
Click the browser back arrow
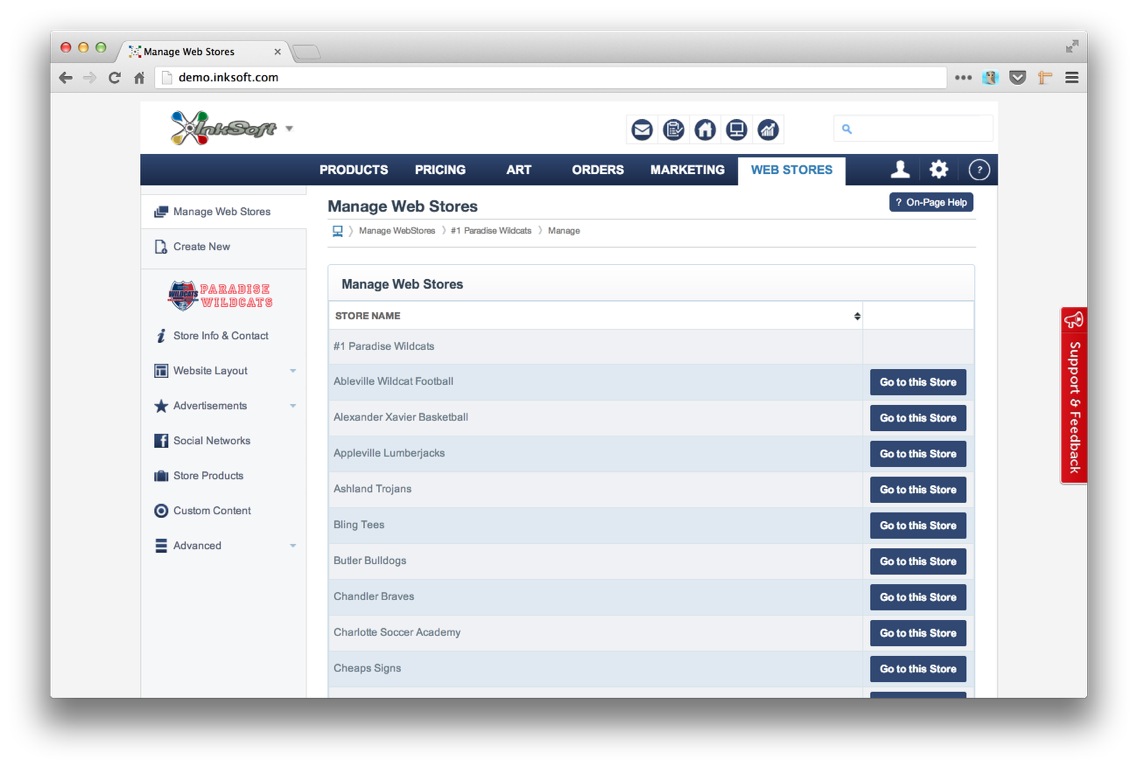pos(66,78)
